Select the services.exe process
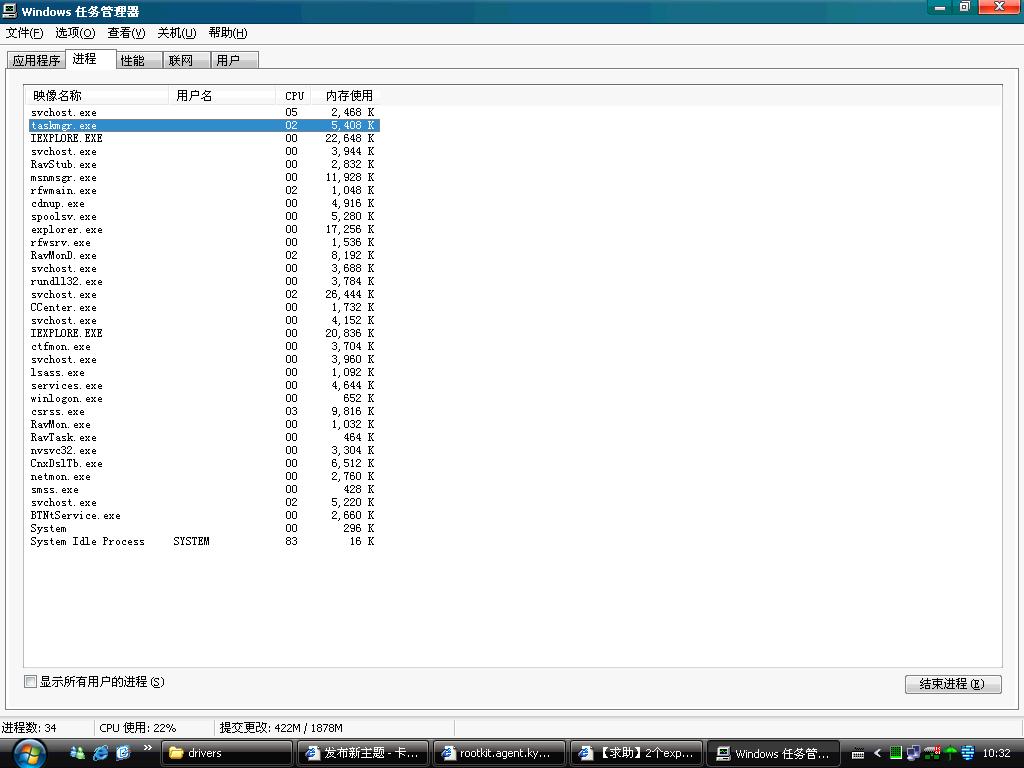The width and height of the screenshot is (1024, 768). (x=204, y=385)
